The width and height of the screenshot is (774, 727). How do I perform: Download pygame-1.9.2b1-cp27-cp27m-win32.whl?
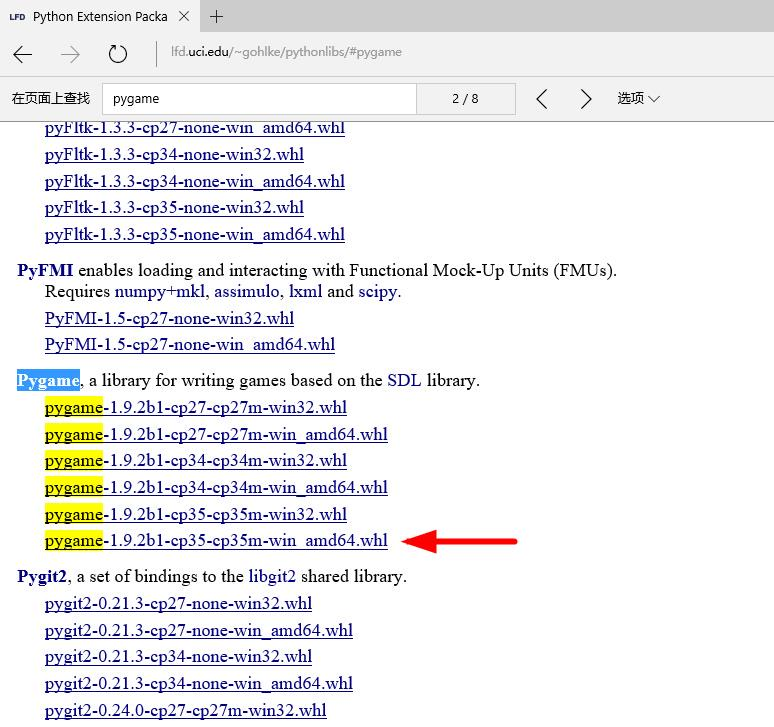pos(195,408)
